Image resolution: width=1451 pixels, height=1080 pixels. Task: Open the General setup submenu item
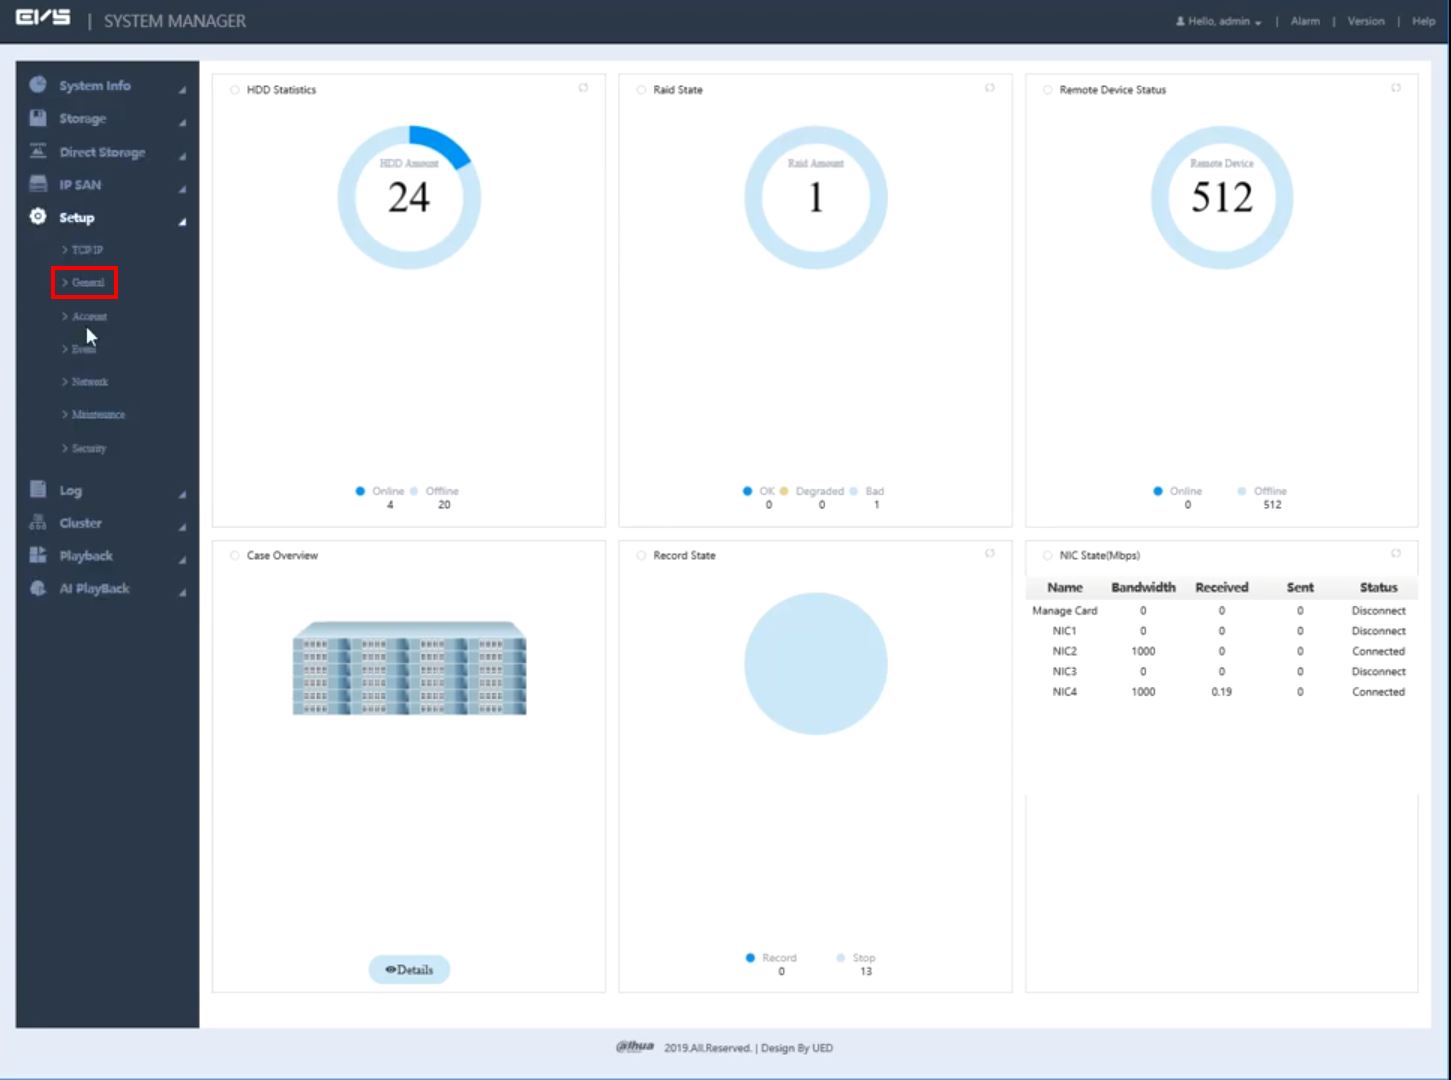(x=86, y=283)
